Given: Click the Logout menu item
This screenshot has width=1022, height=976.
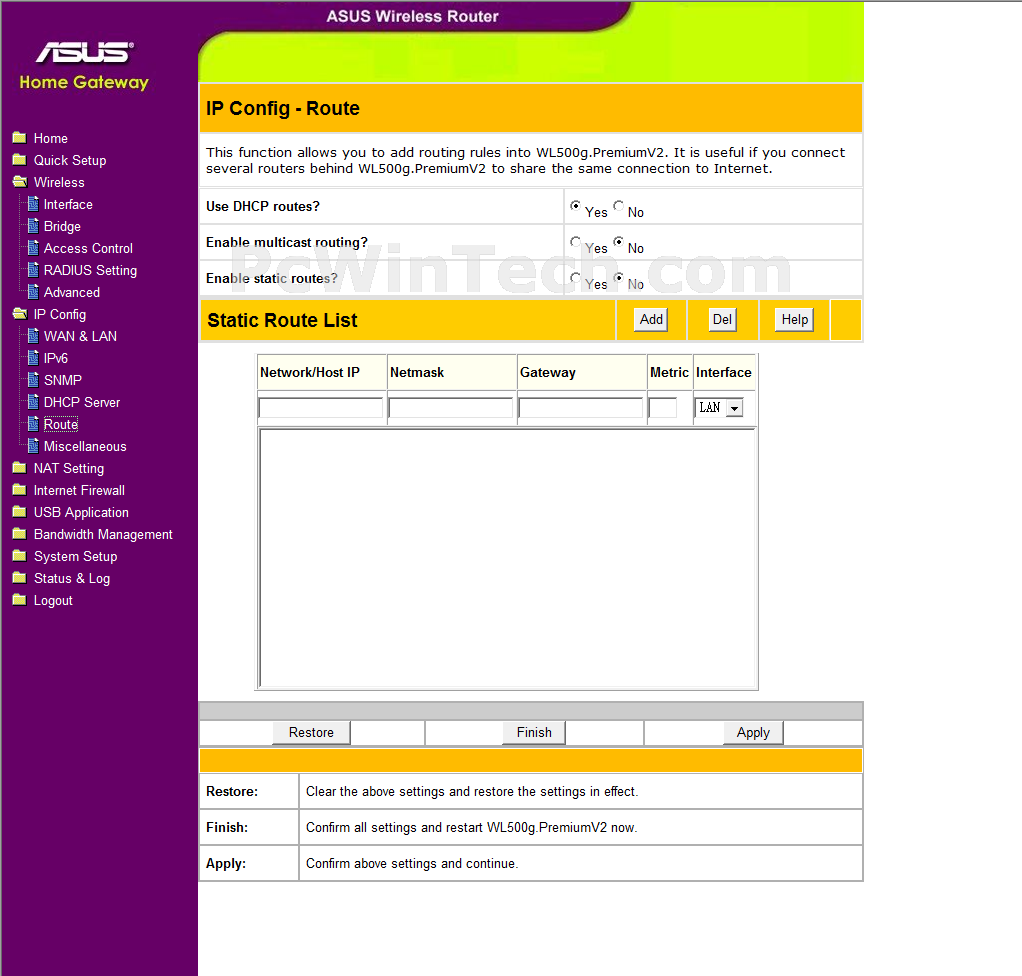Looking at the screenshot, I should coord(53,600).
